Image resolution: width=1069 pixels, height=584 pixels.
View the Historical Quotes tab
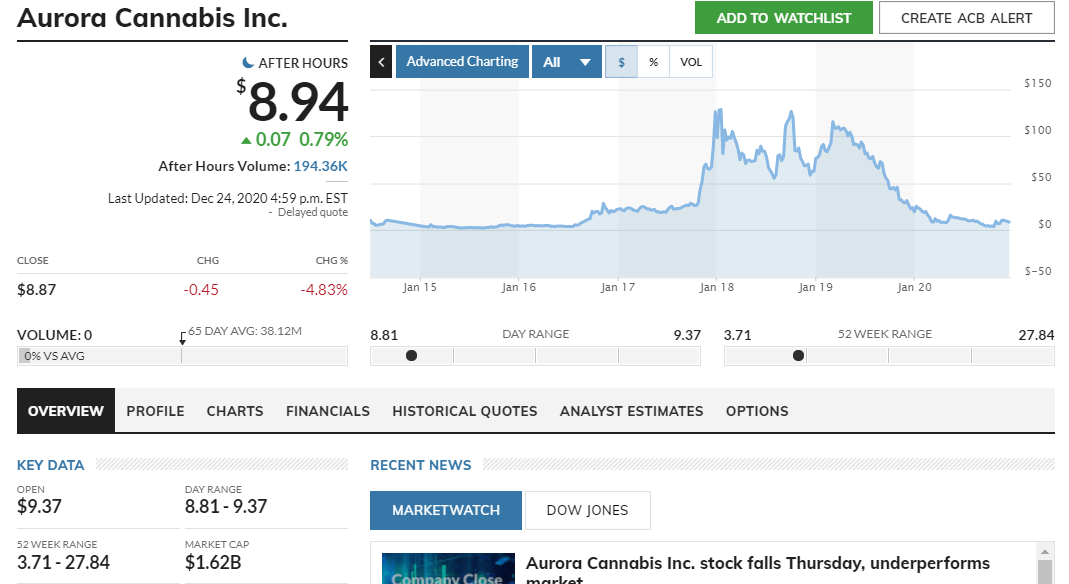465,411
